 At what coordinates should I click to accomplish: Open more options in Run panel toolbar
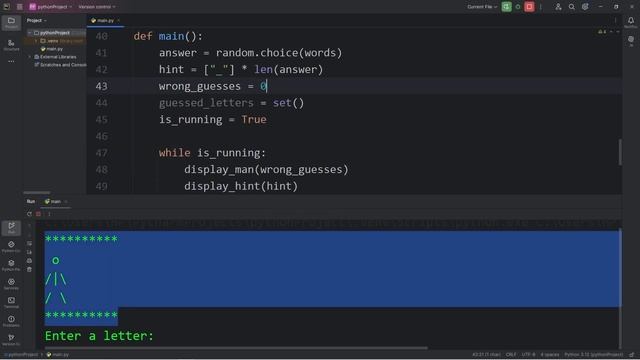click(x=49, y=214)
